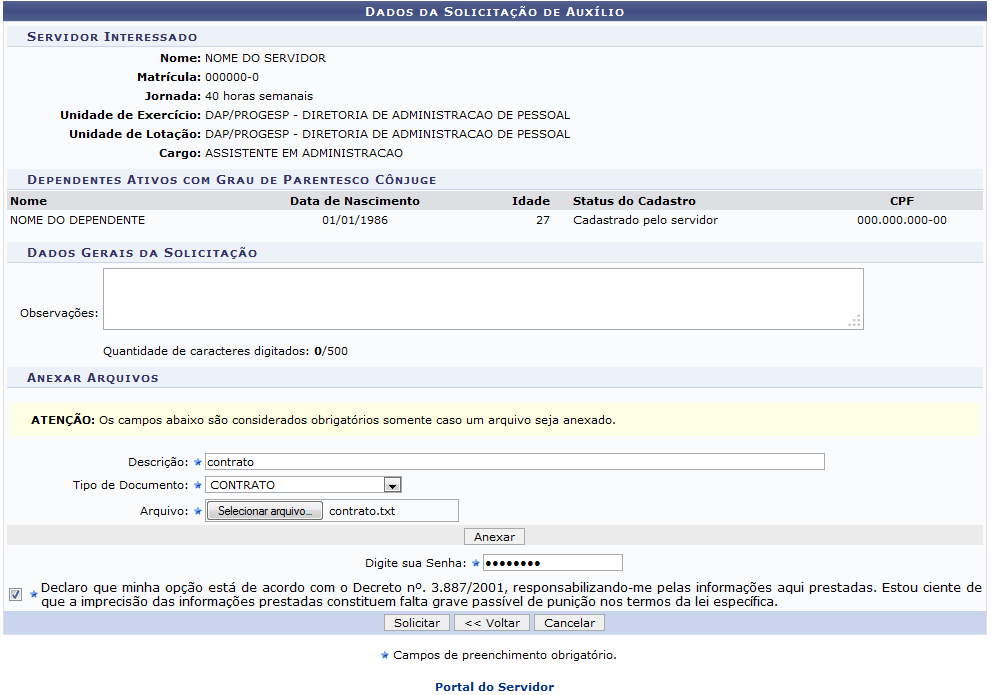Click the required star beside Descrição
This screenshot has width=991, height=695.
coord(198,462)
